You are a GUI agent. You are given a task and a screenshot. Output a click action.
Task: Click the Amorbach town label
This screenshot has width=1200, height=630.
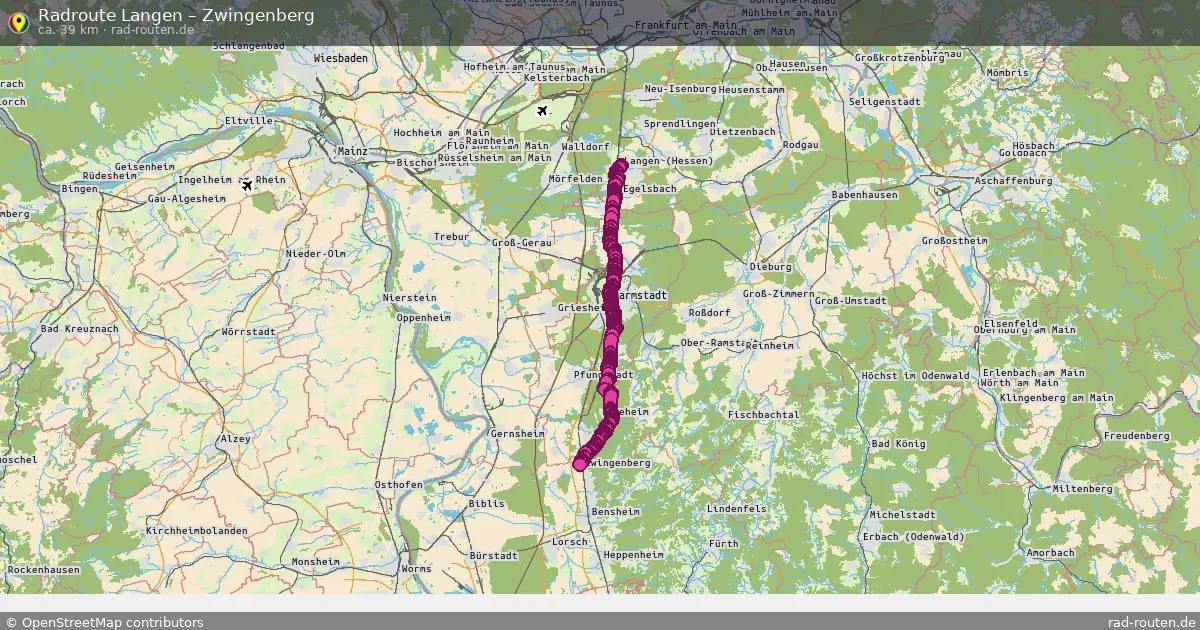(1050, 552)
